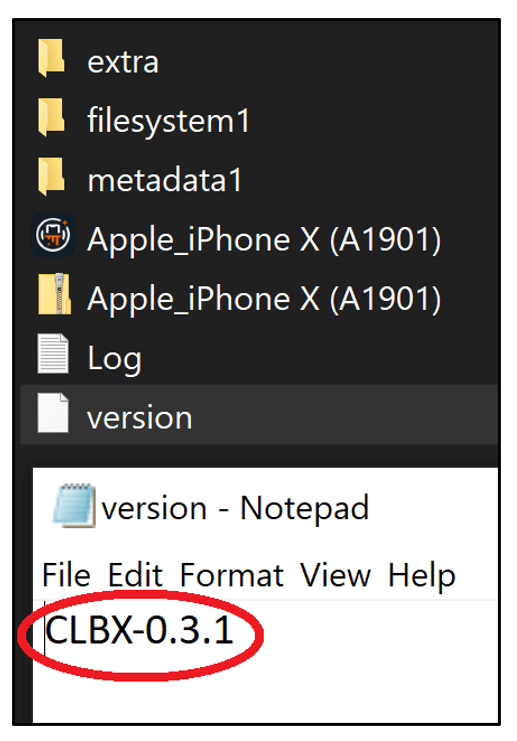Click the filesystem1 folder name

pos(168,121)
